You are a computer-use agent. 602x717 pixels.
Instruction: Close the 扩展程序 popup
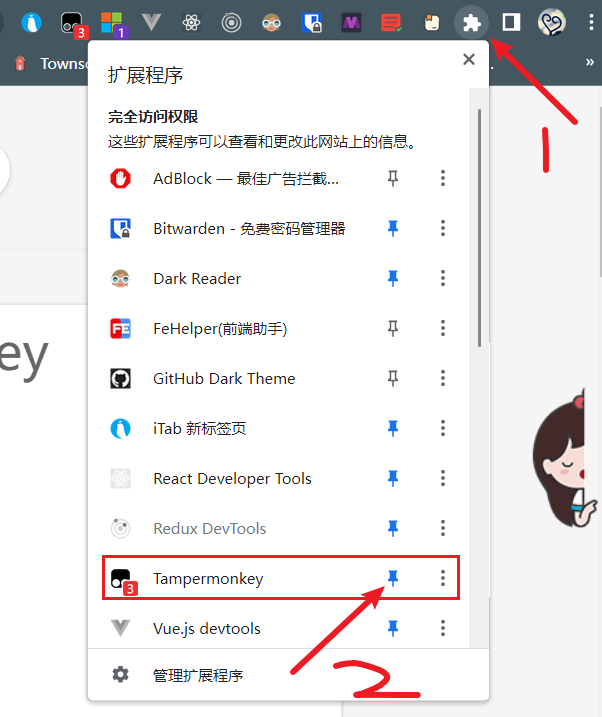click(x=468, y=60)
